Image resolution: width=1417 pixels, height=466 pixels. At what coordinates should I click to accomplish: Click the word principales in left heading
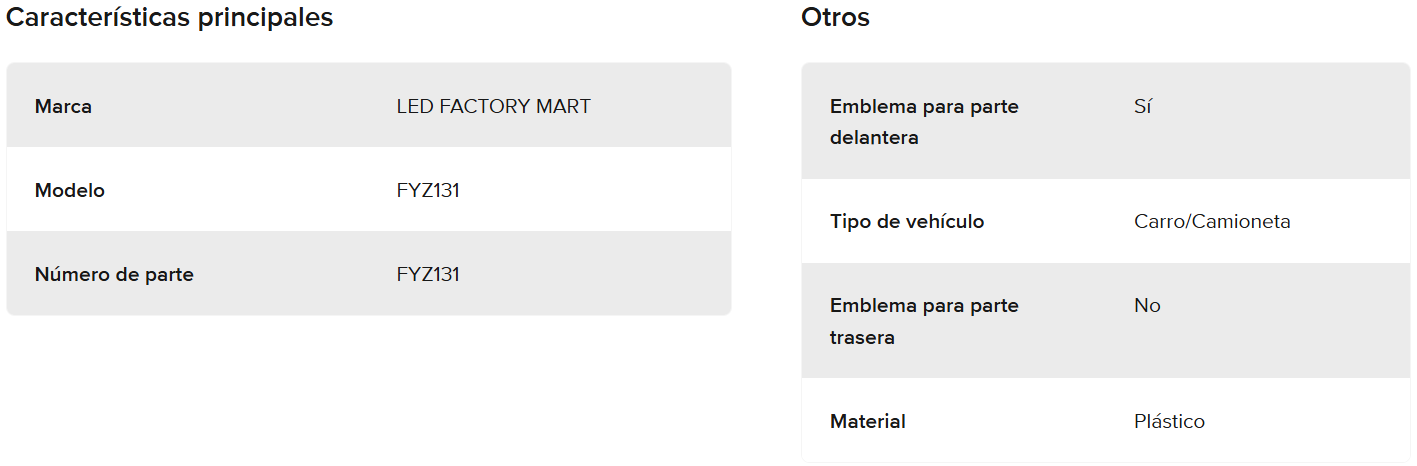click(266, 18)
